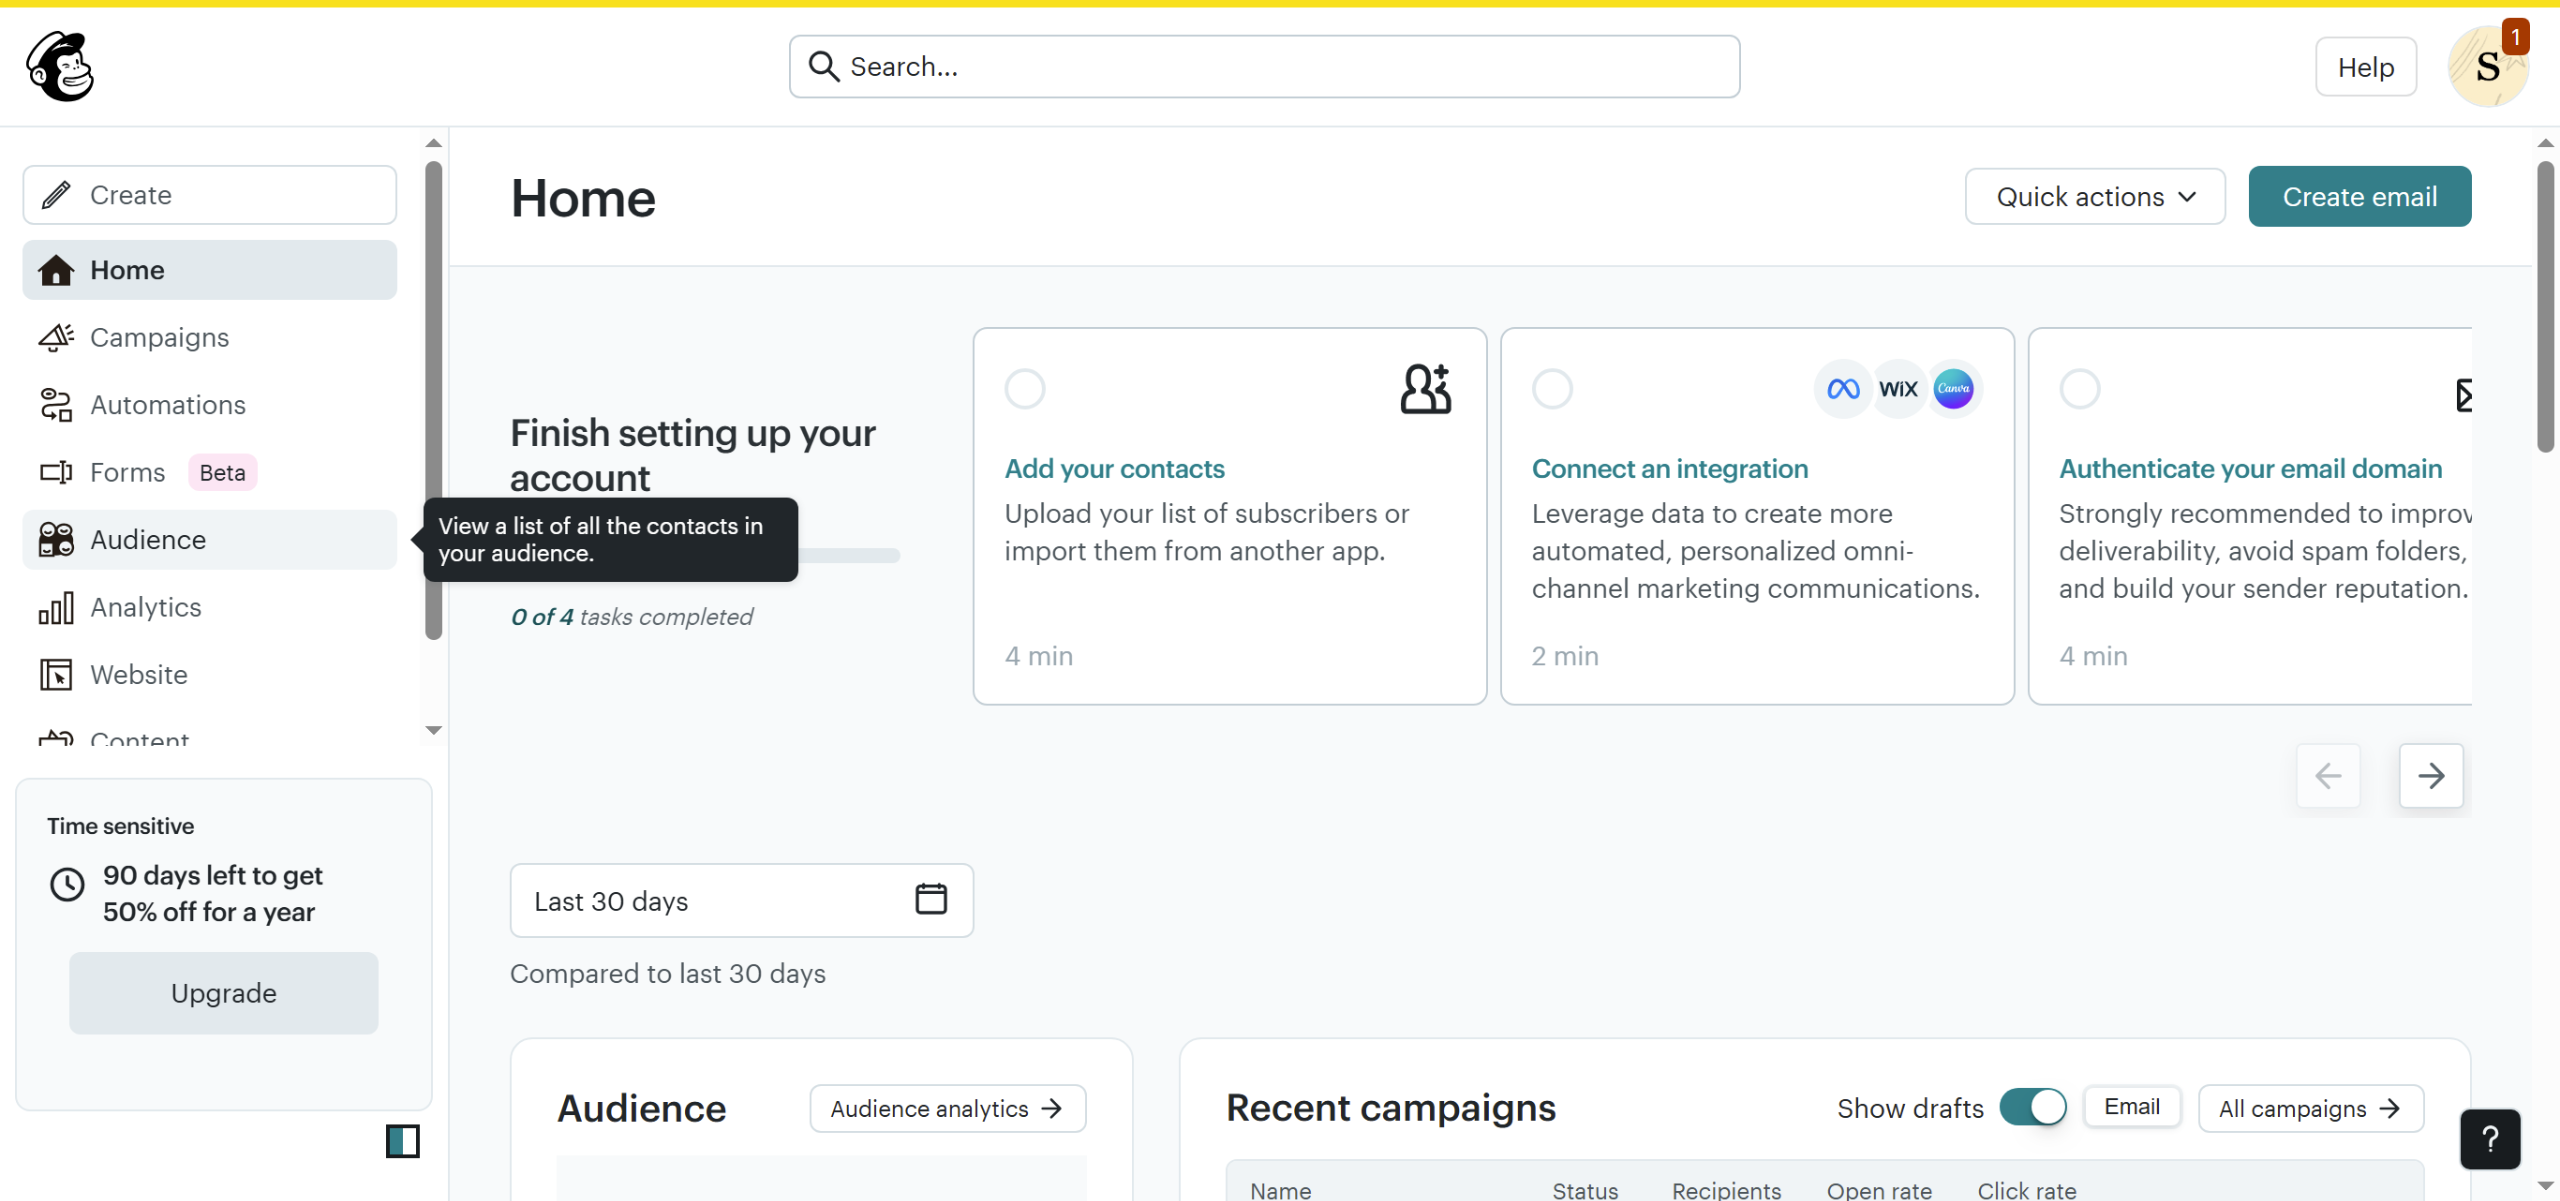This screenshot has height=1201, width=2560.
Task: Open the Automations section icon
Action: point(56,405)
